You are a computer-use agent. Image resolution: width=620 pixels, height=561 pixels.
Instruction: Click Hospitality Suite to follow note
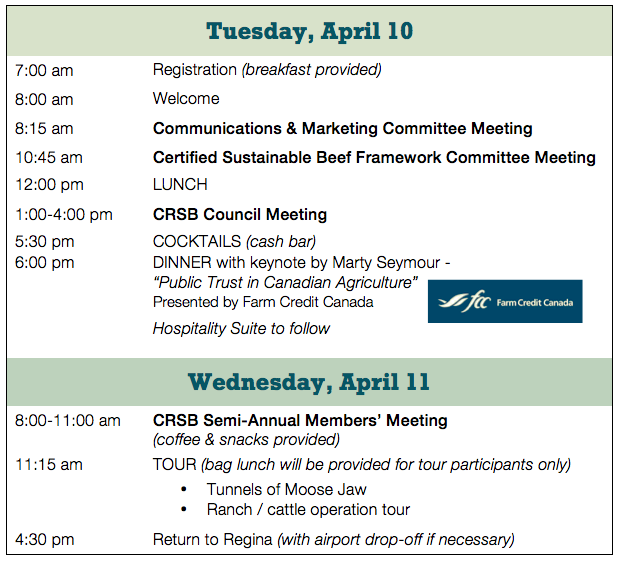click(241, 328)
